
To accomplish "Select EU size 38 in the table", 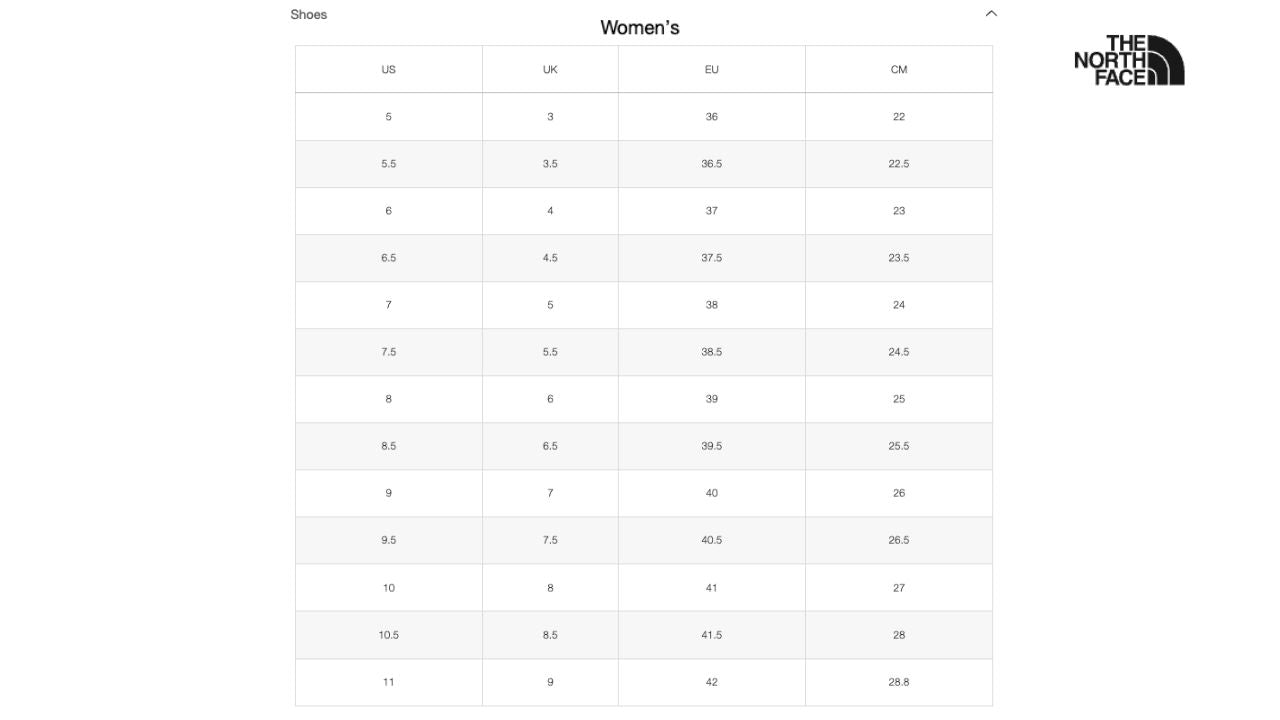I will [711, 304].
